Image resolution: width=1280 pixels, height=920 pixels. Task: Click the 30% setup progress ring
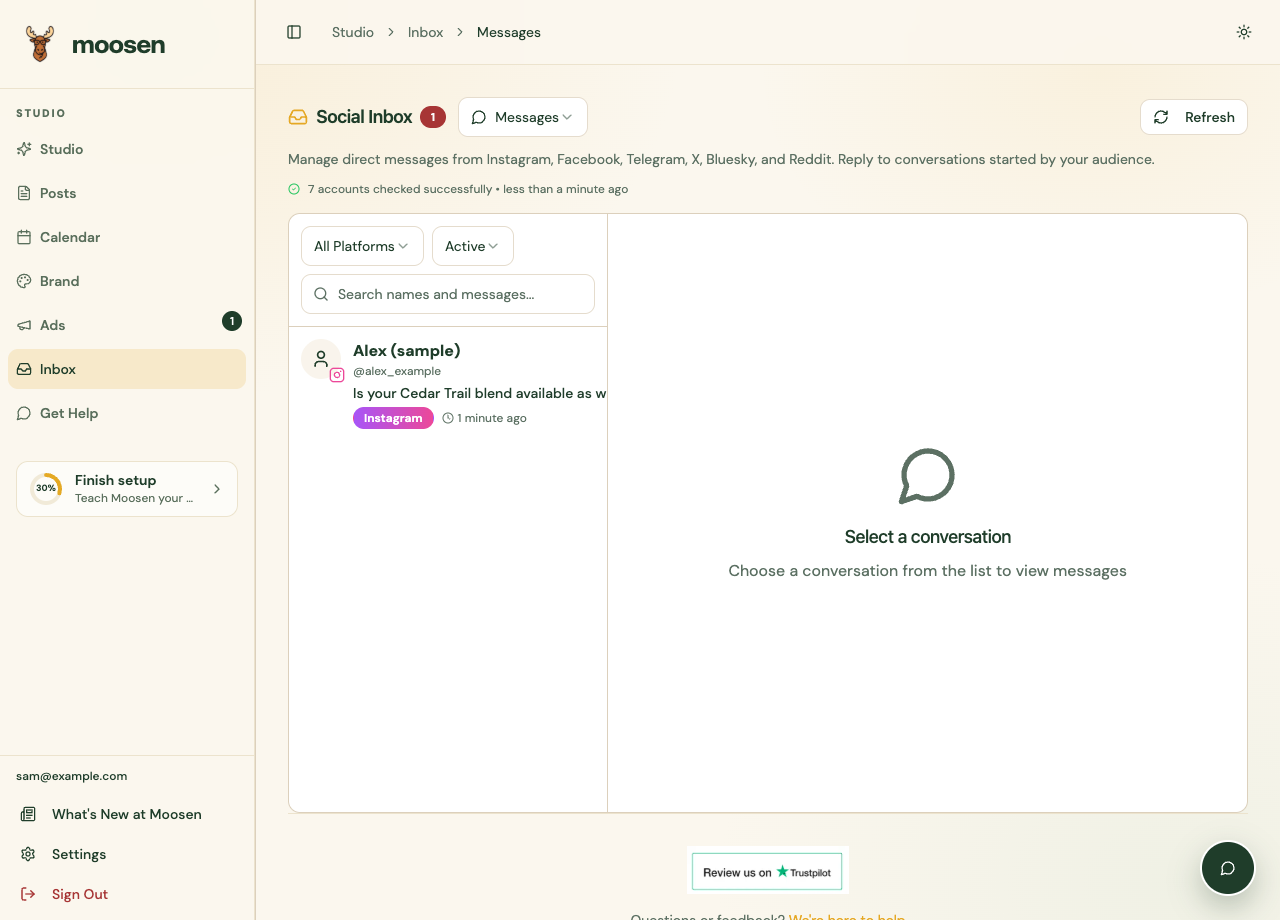tap(46, 489)
